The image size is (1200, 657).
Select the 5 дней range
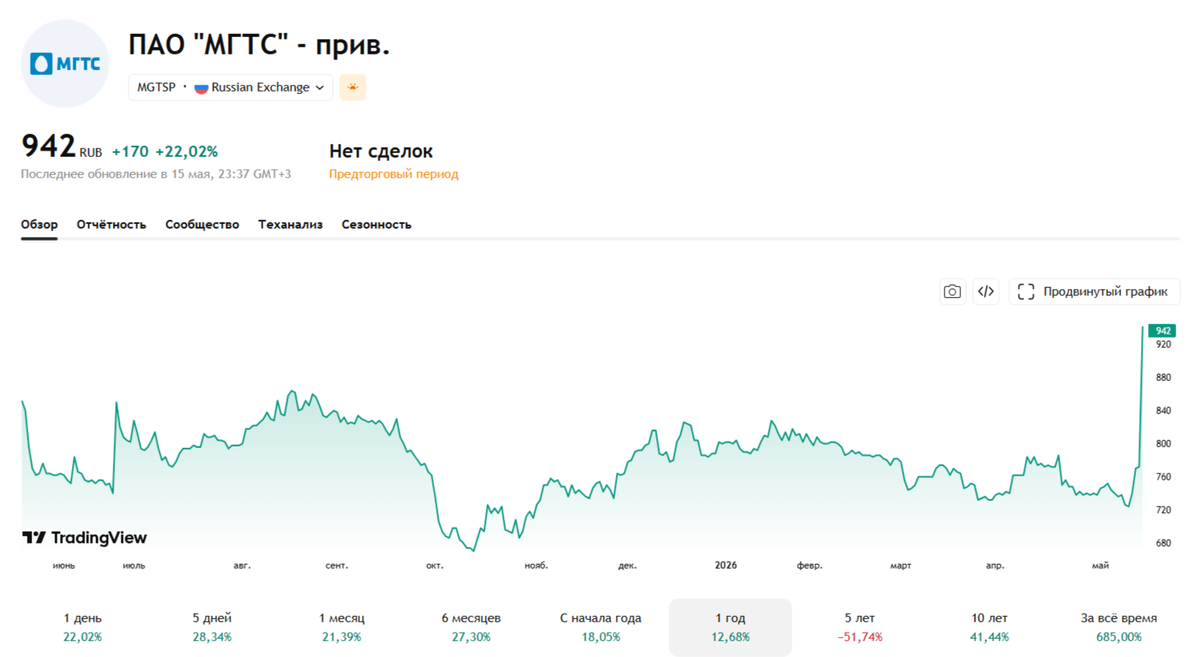pos(212,627)
